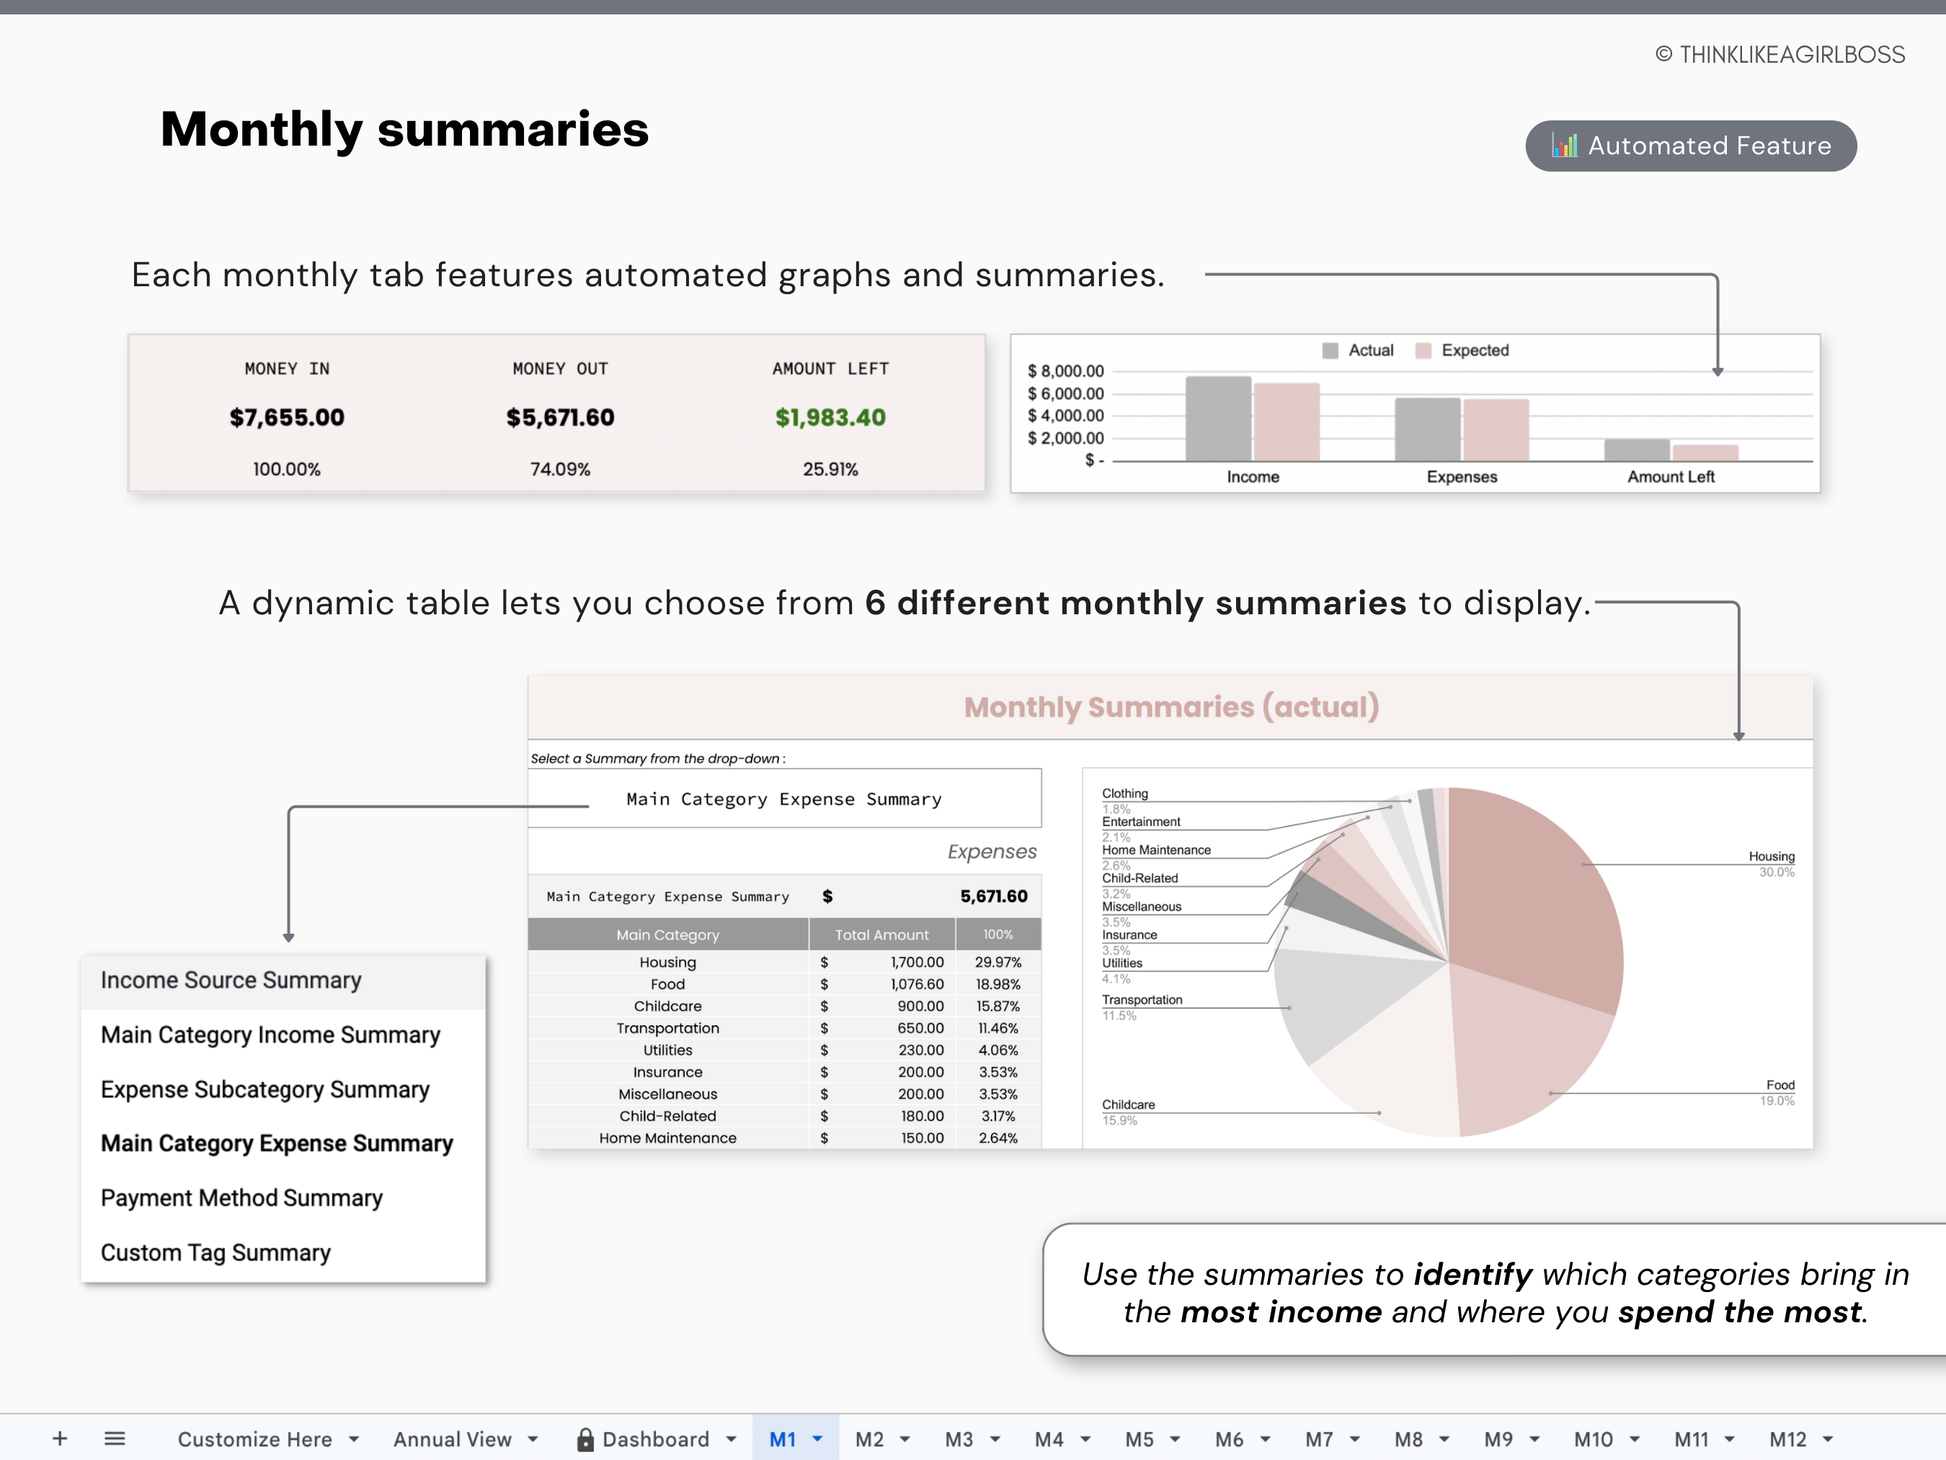Screen dimensions: 1946x1460
Task: Pick Expense Subcategory Summary option
Action: (265, 1089)
